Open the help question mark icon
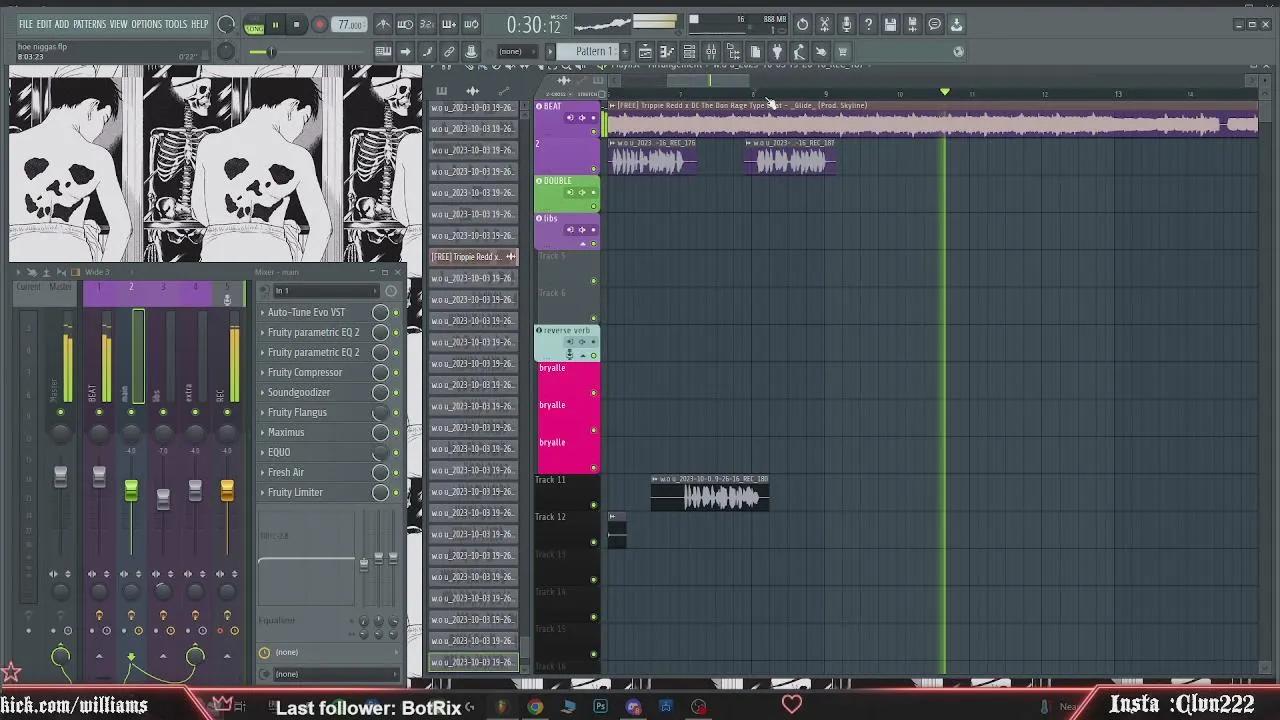Viewport: 1280px width, 720px height. pyautogui.click(x=868, y=25)
